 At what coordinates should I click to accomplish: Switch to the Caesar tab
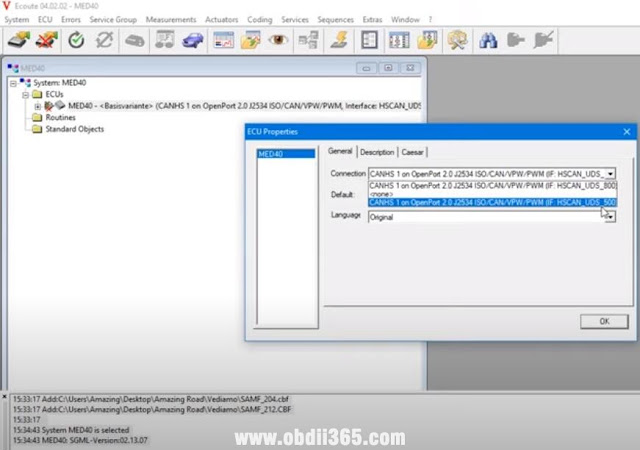click(x=412, y=152)
